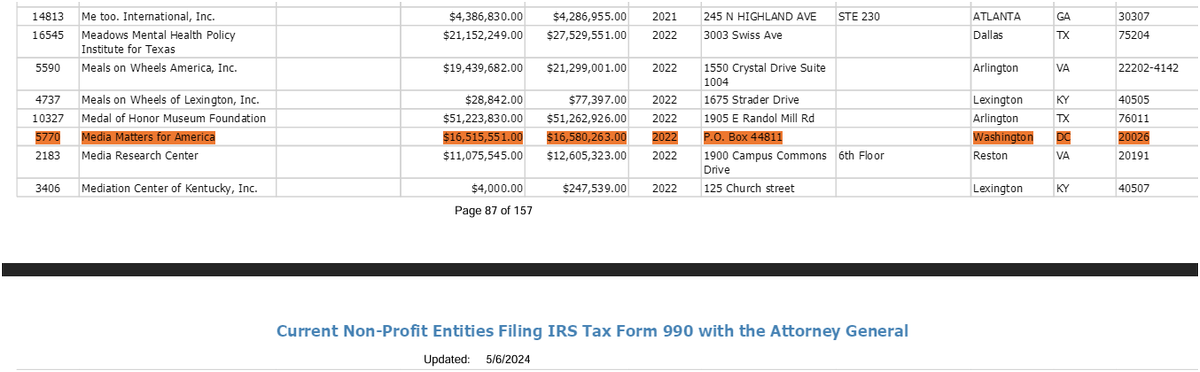
Task: Click amount $19,439,682.00
Action: (x=483, y=68)
